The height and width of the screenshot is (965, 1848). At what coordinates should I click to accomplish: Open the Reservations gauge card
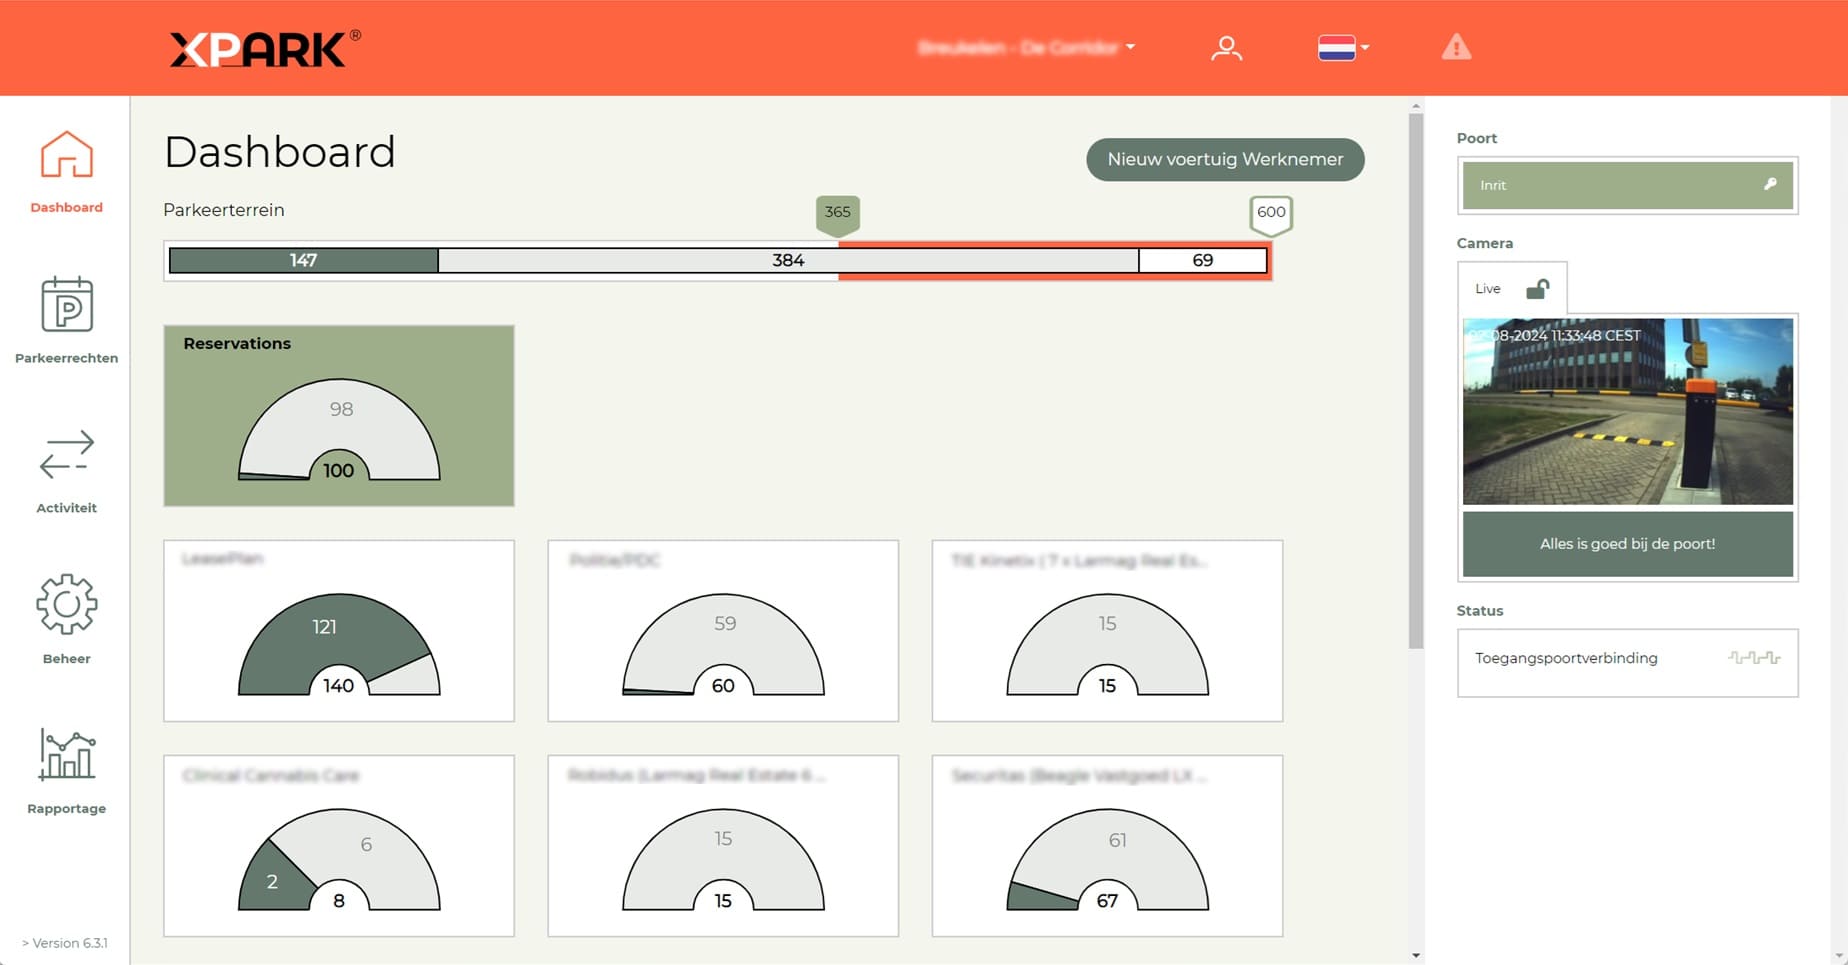[339, 416]
